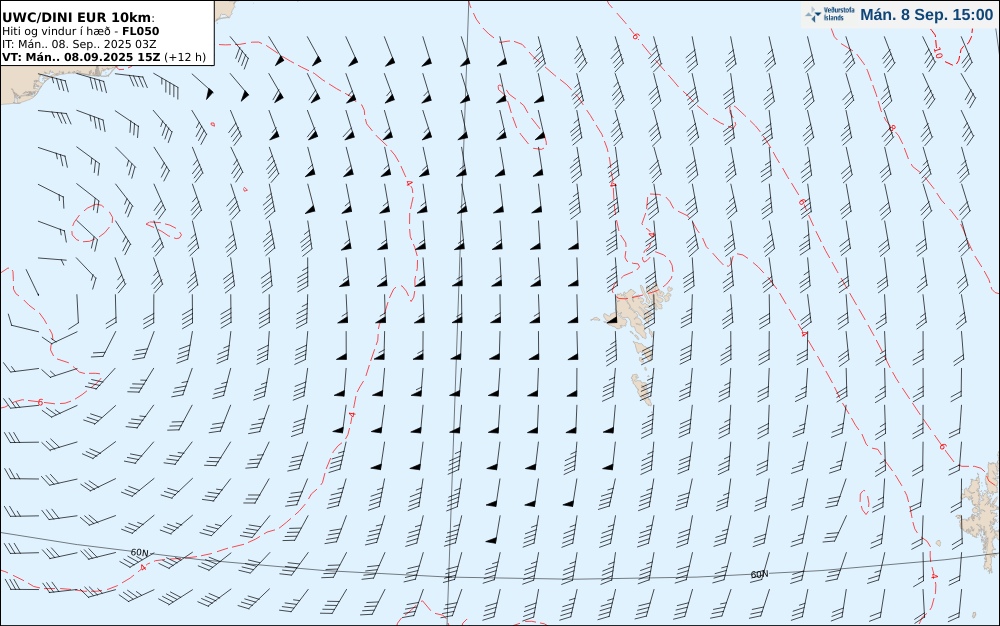Click the "IT: Mán.. 08. Sep.. 2025 03Z" line
This screenshot has height=626, width=1000.
click(x=79, y=44)
